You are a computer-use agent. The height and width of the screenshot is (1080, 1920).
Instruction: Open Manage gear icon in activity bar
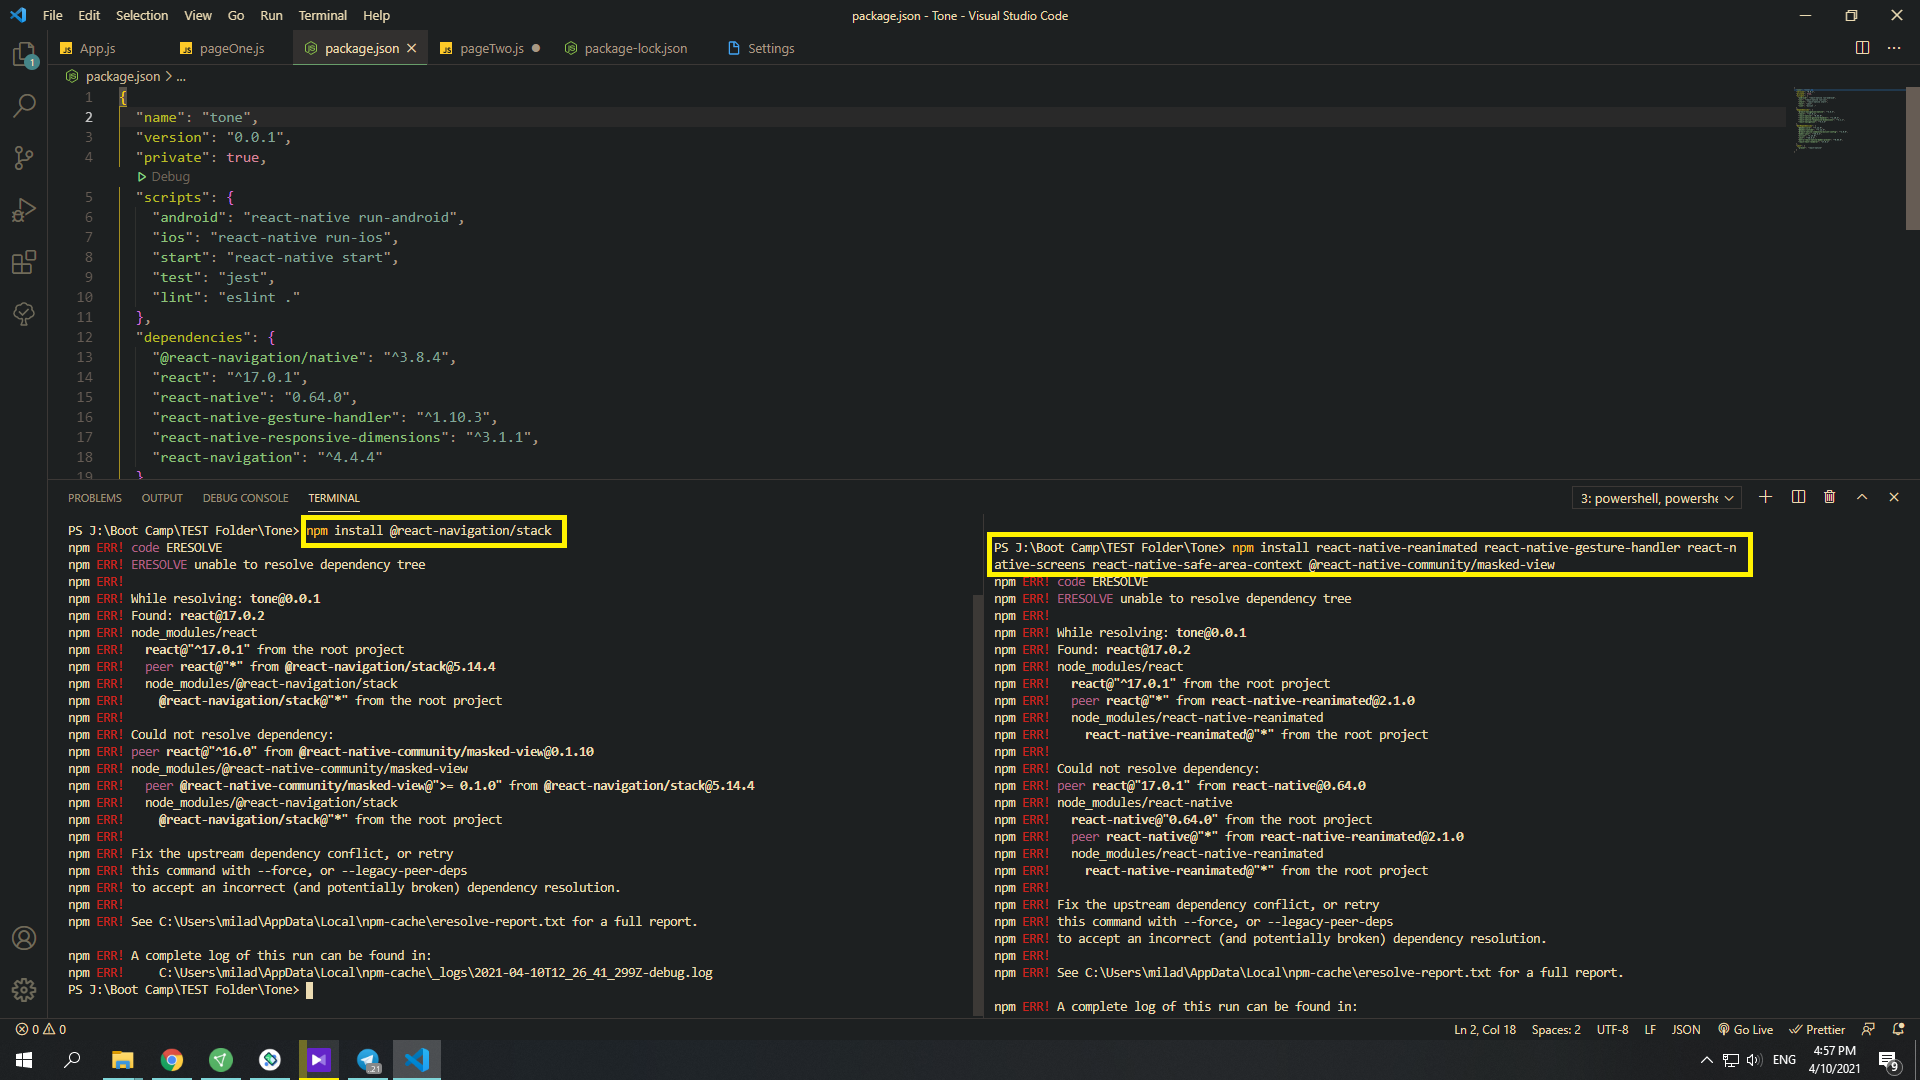[x=24, y=990]
